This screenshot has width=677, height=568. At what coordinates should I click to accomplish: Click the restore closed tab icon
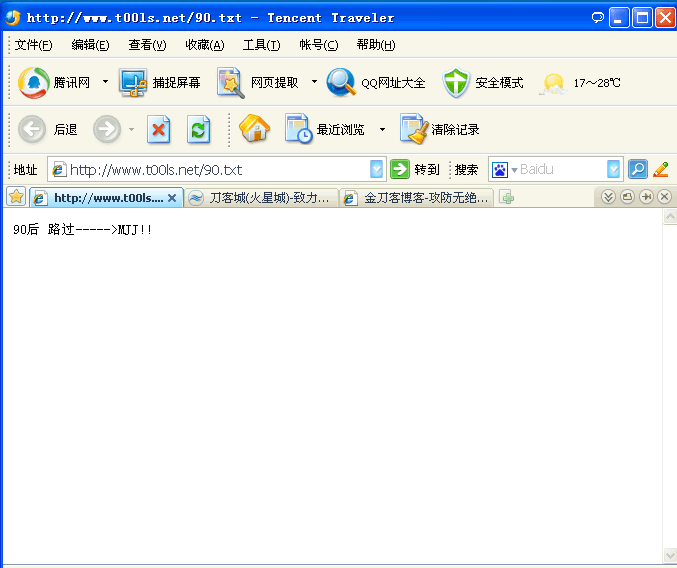[627, 197]
